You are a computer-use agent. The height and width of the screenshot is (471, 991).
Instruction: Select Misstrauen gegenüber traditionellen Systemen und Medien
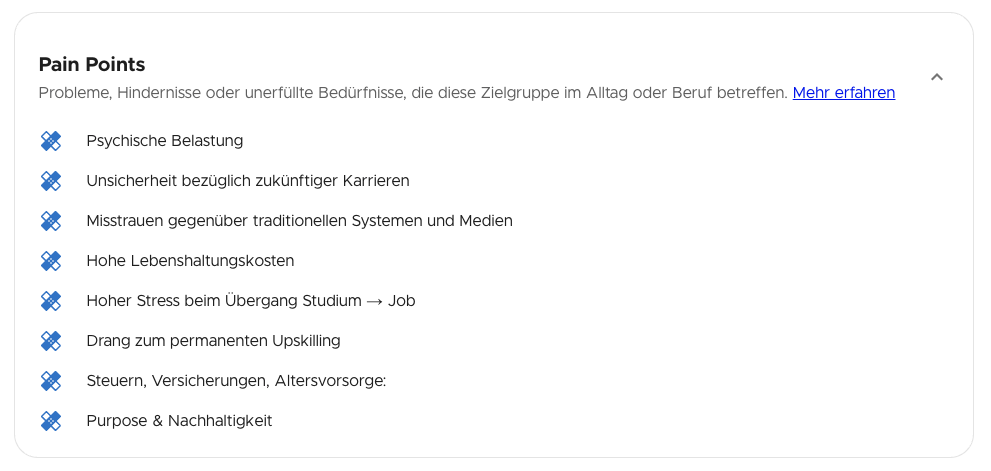[x=300, y=221]
